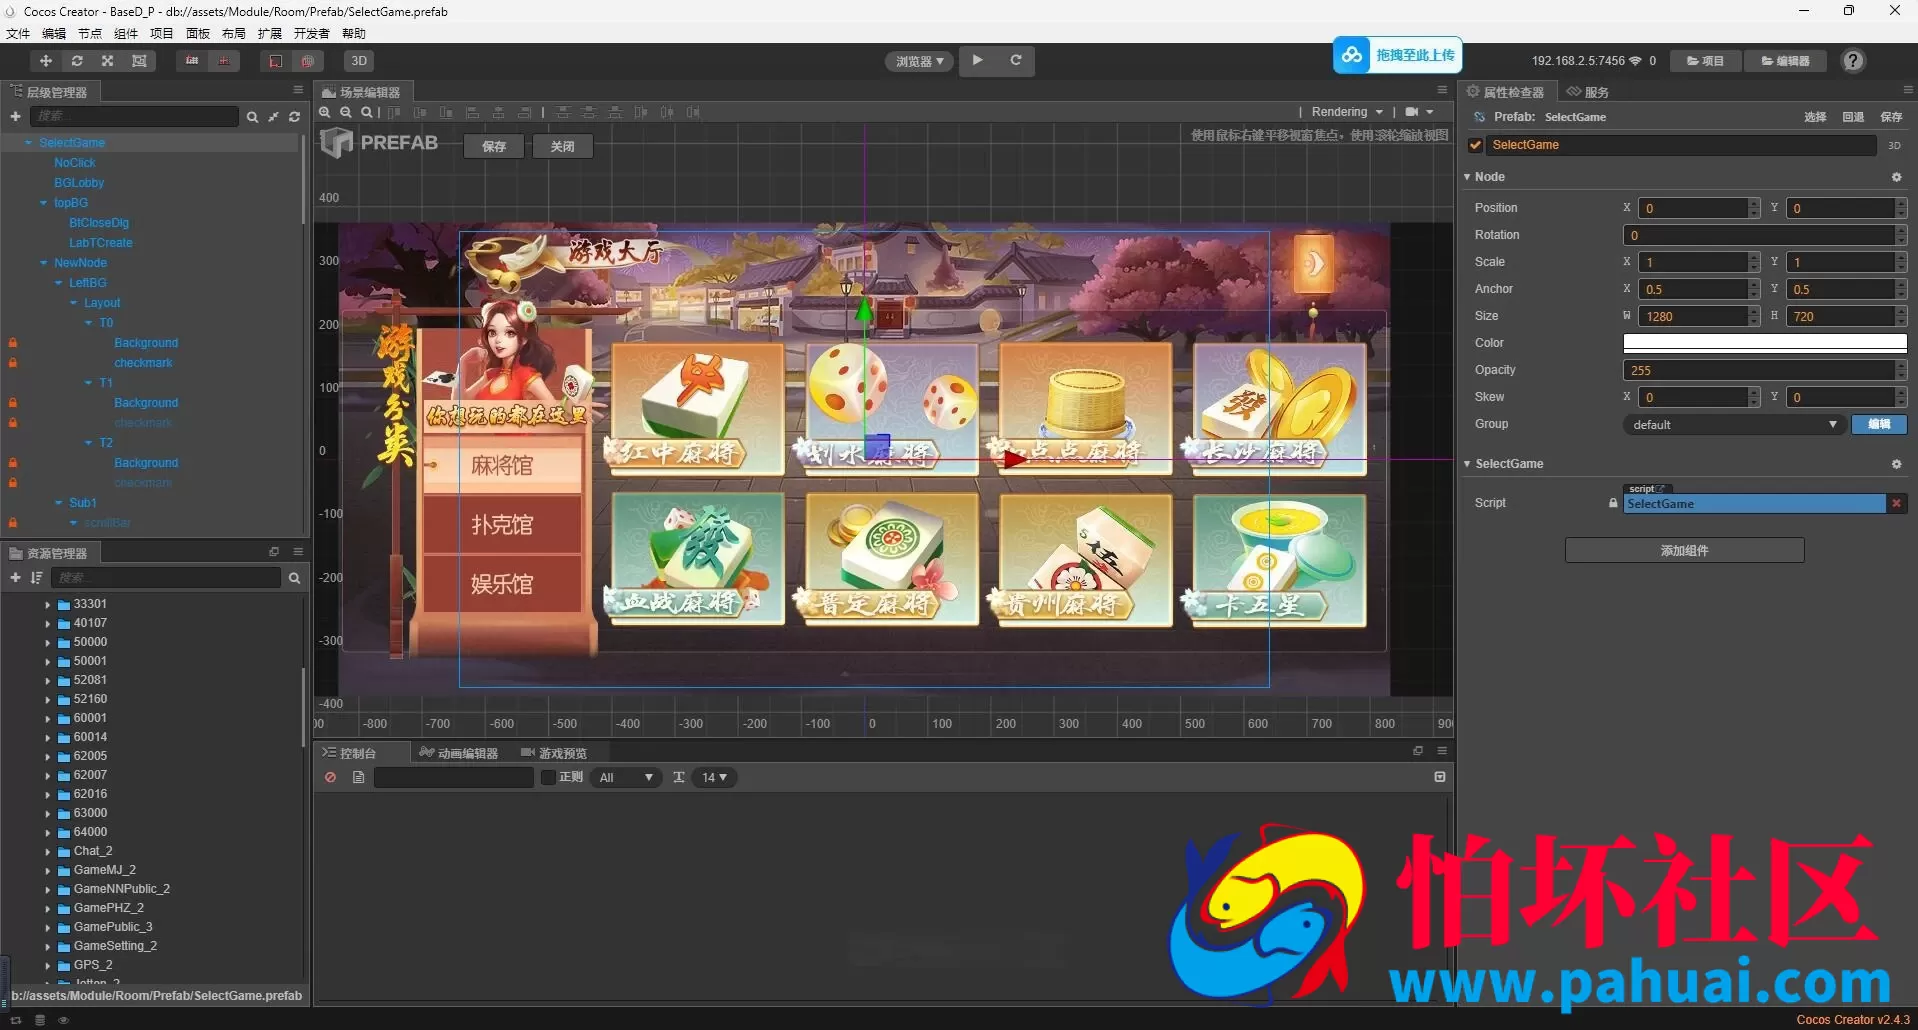Toggle the 3D scene mode button
1918x1030 pixels.
[x=359, y=61]
